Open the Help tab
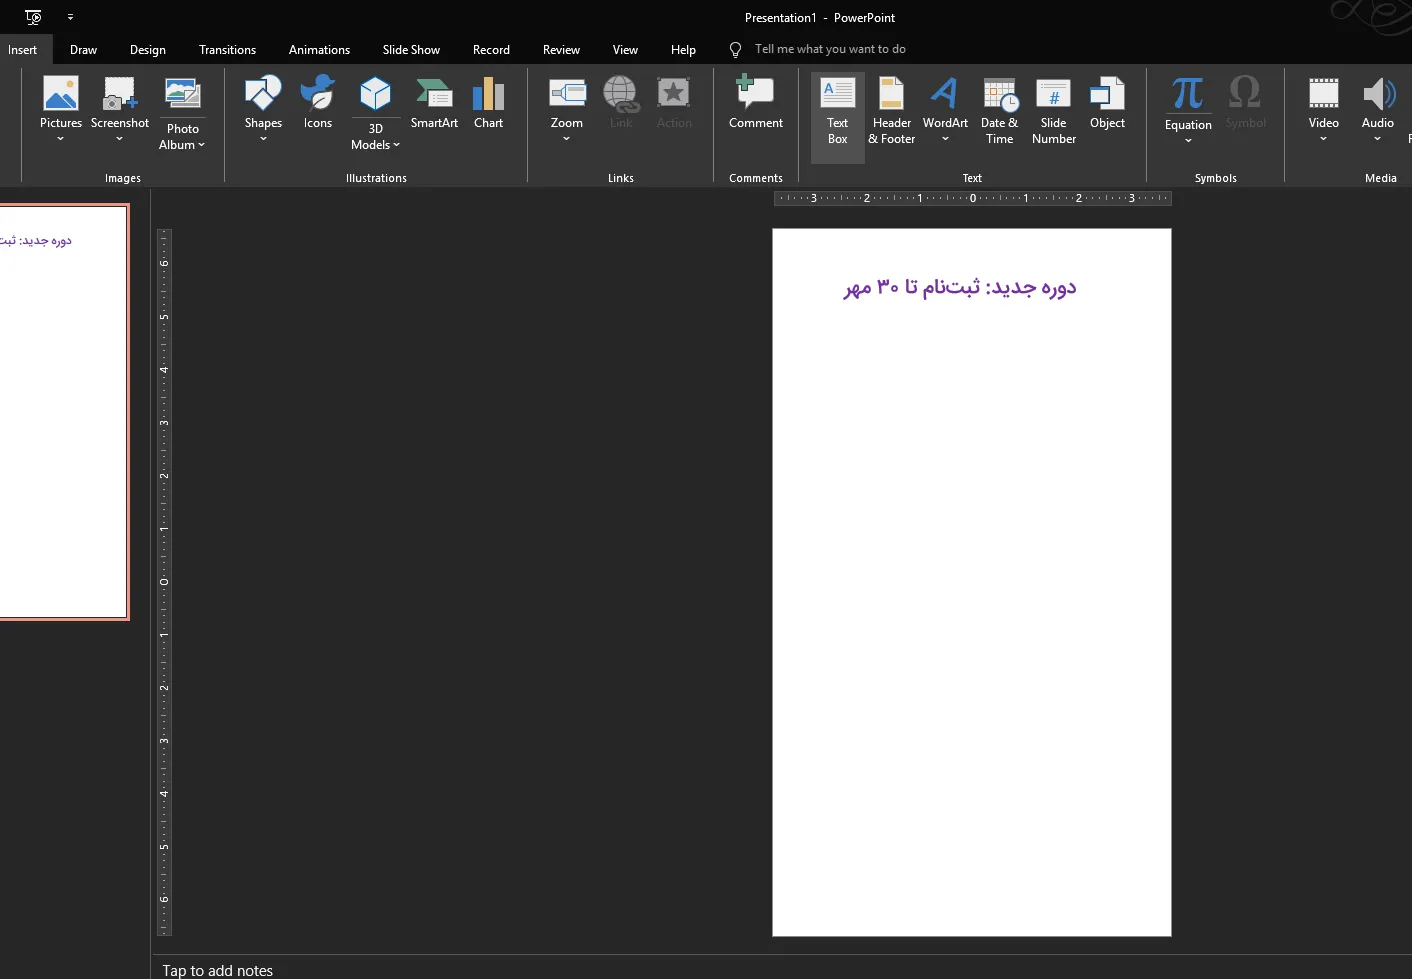 683,50
